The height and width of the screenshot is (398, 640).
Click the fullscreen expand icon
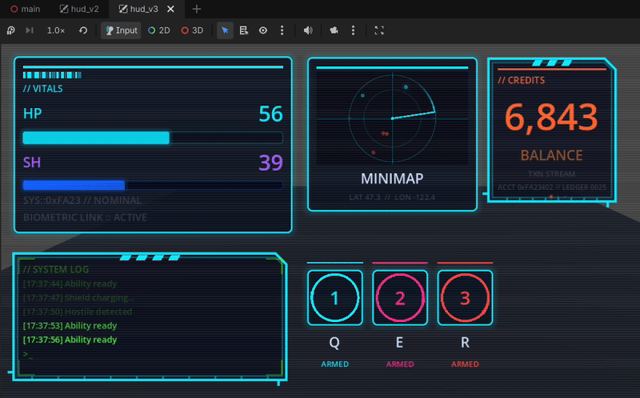379,30
